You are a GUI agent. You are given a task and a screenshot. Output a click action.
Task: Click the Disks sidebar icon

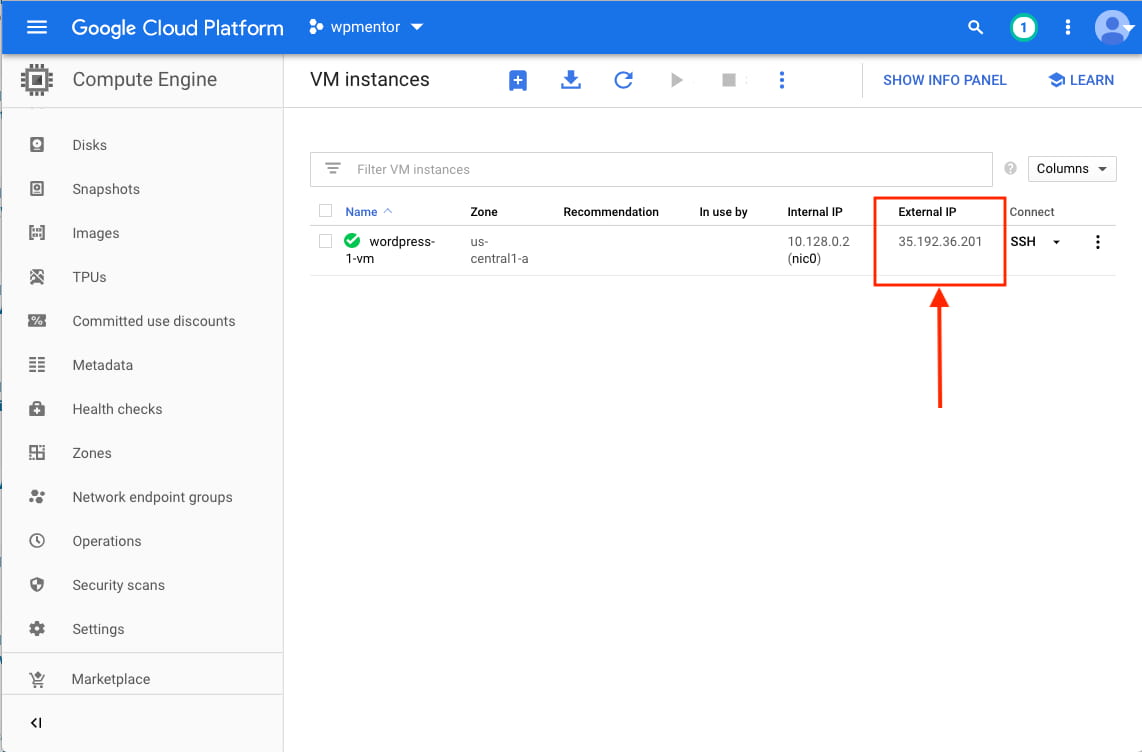pyautogui.click(x=36, y=145)
